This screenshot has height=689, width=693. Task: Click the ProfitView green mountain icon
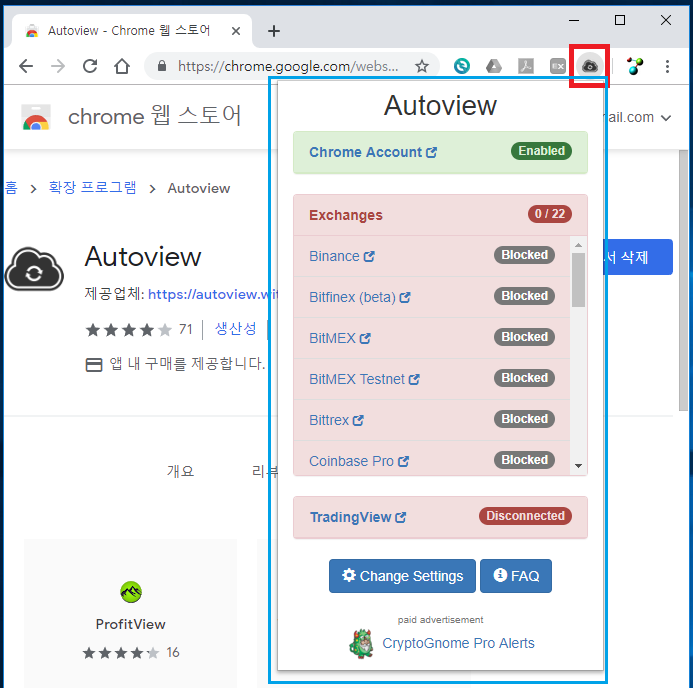pyautogui.click(x=131, y=592)
